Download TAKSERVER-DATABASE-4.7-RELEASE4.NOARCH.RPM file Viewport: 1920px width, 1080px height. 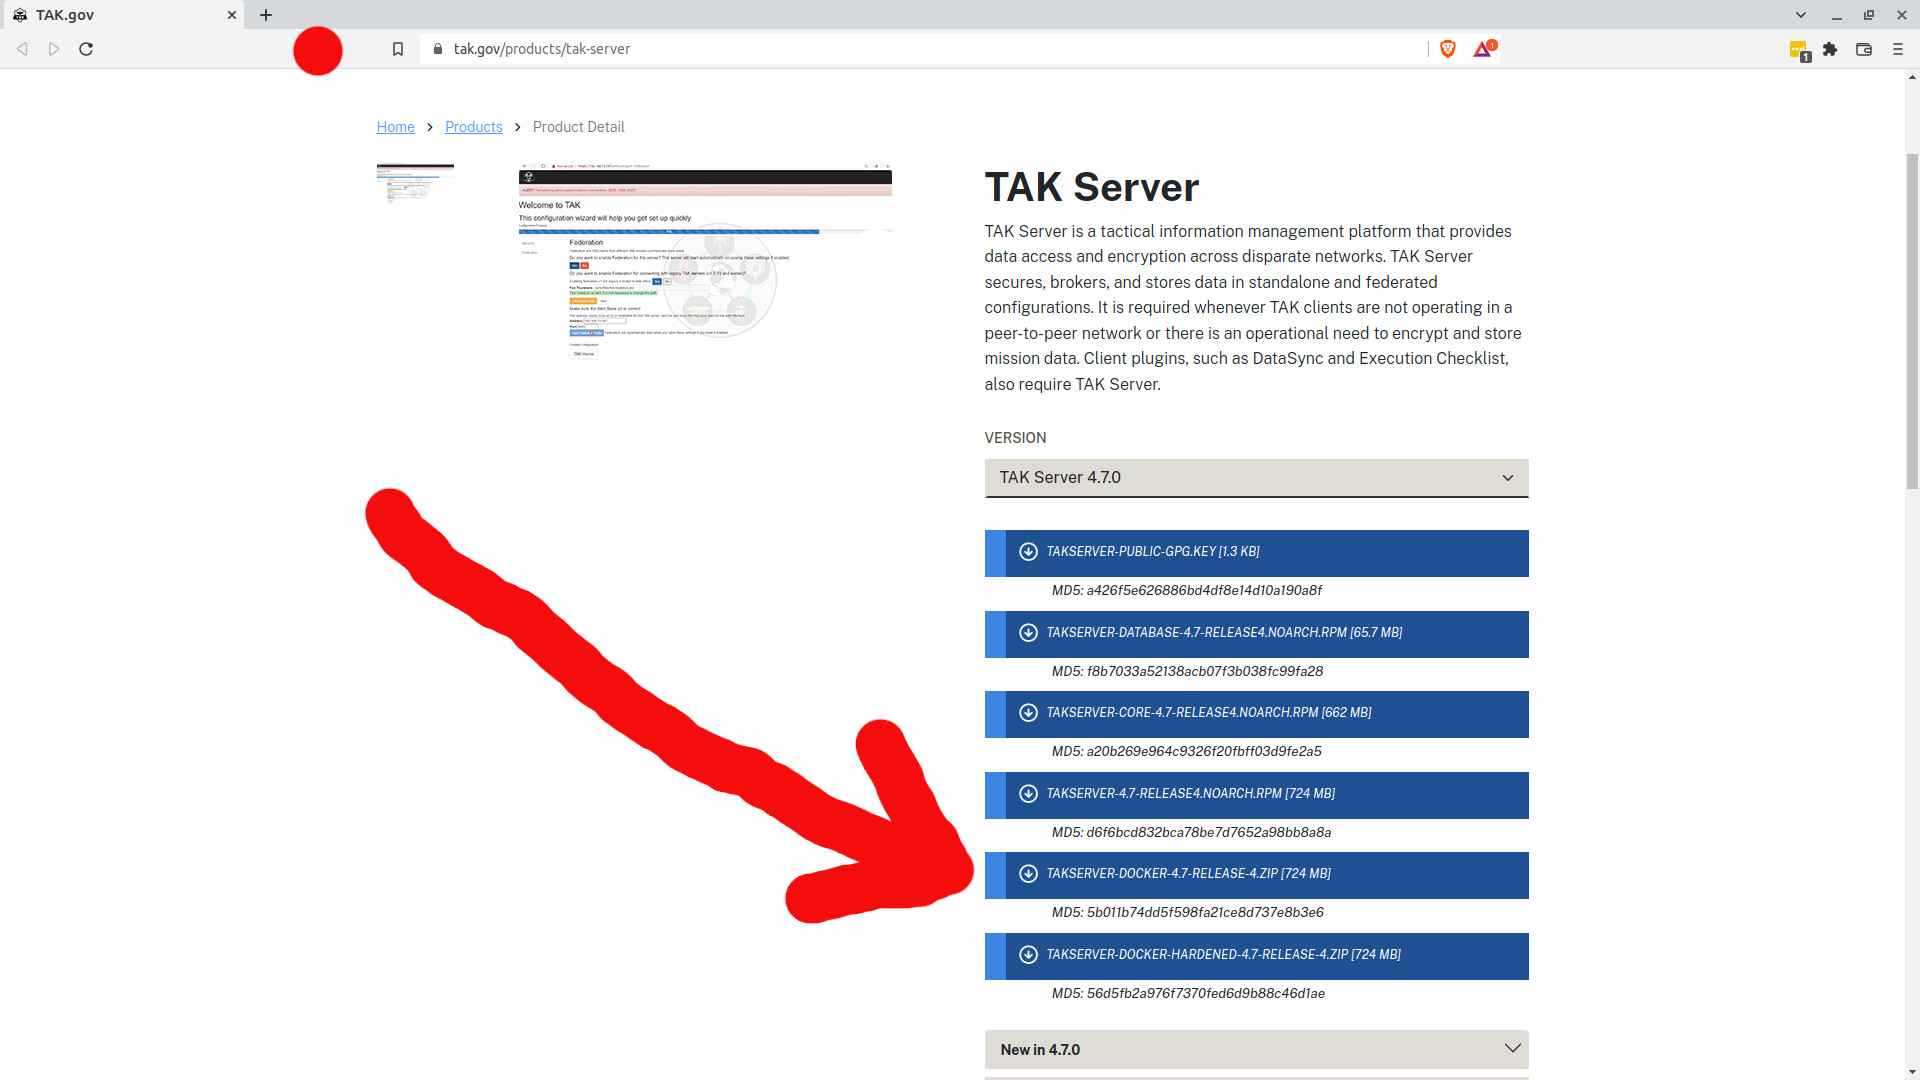click(1224, 633)
